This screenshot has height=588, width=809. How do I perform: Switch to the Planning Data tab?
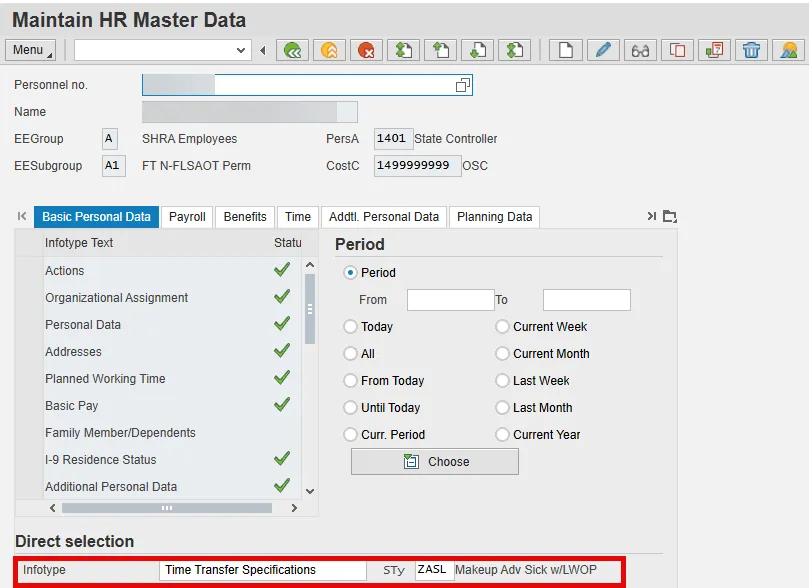click(x=495, y=217)
